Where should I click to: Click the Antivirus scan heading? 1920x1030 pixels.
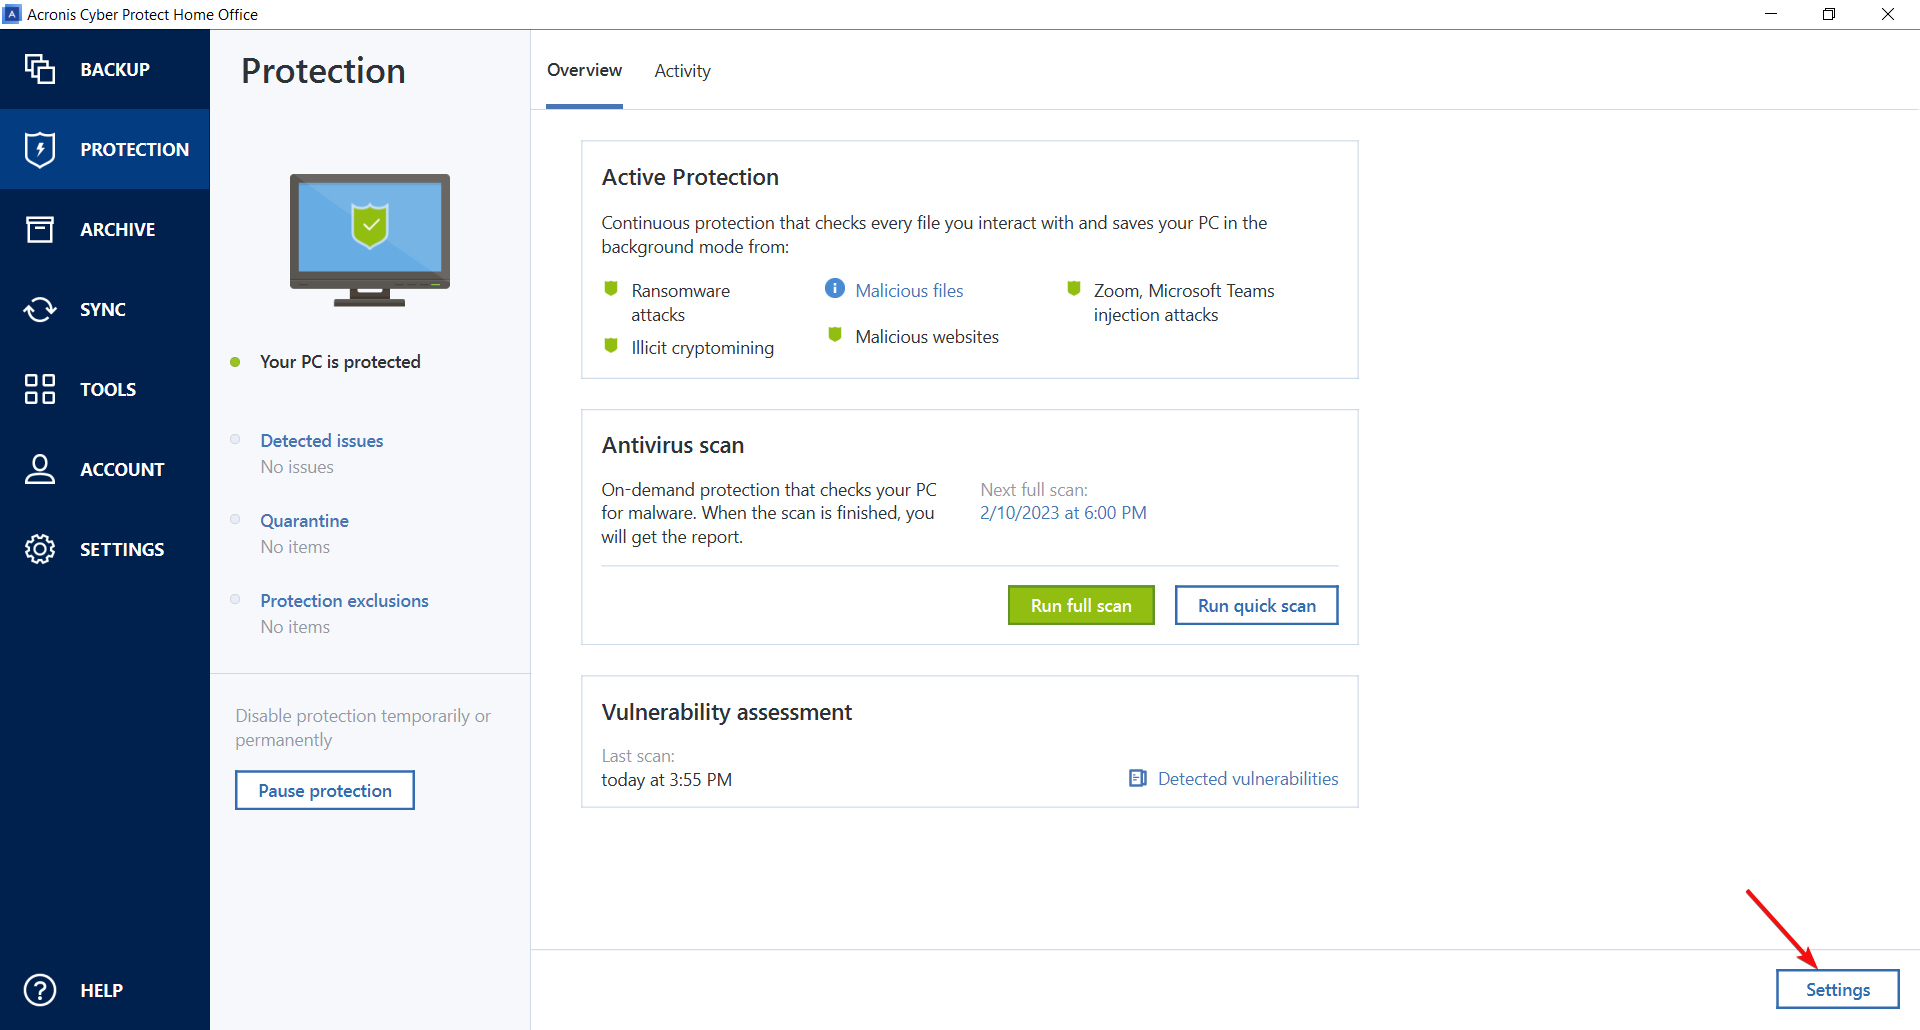(673, 445)
